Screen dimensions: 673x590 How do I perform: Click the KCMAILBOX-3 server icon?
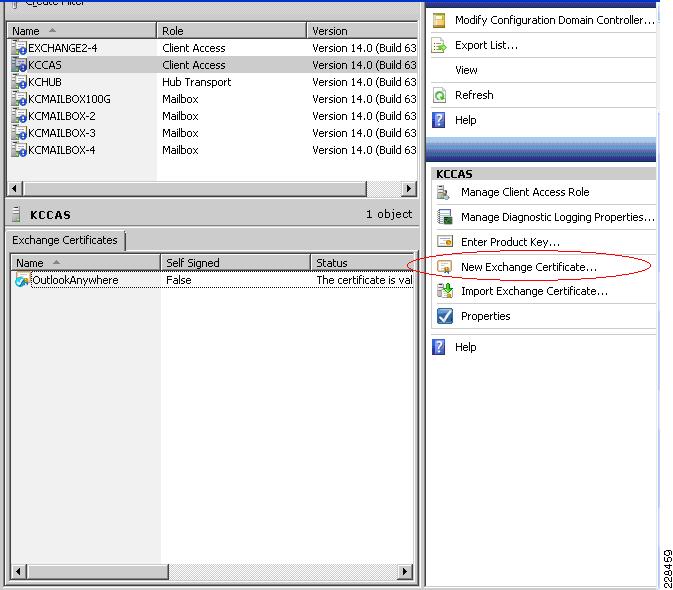(x=19, y=133)
